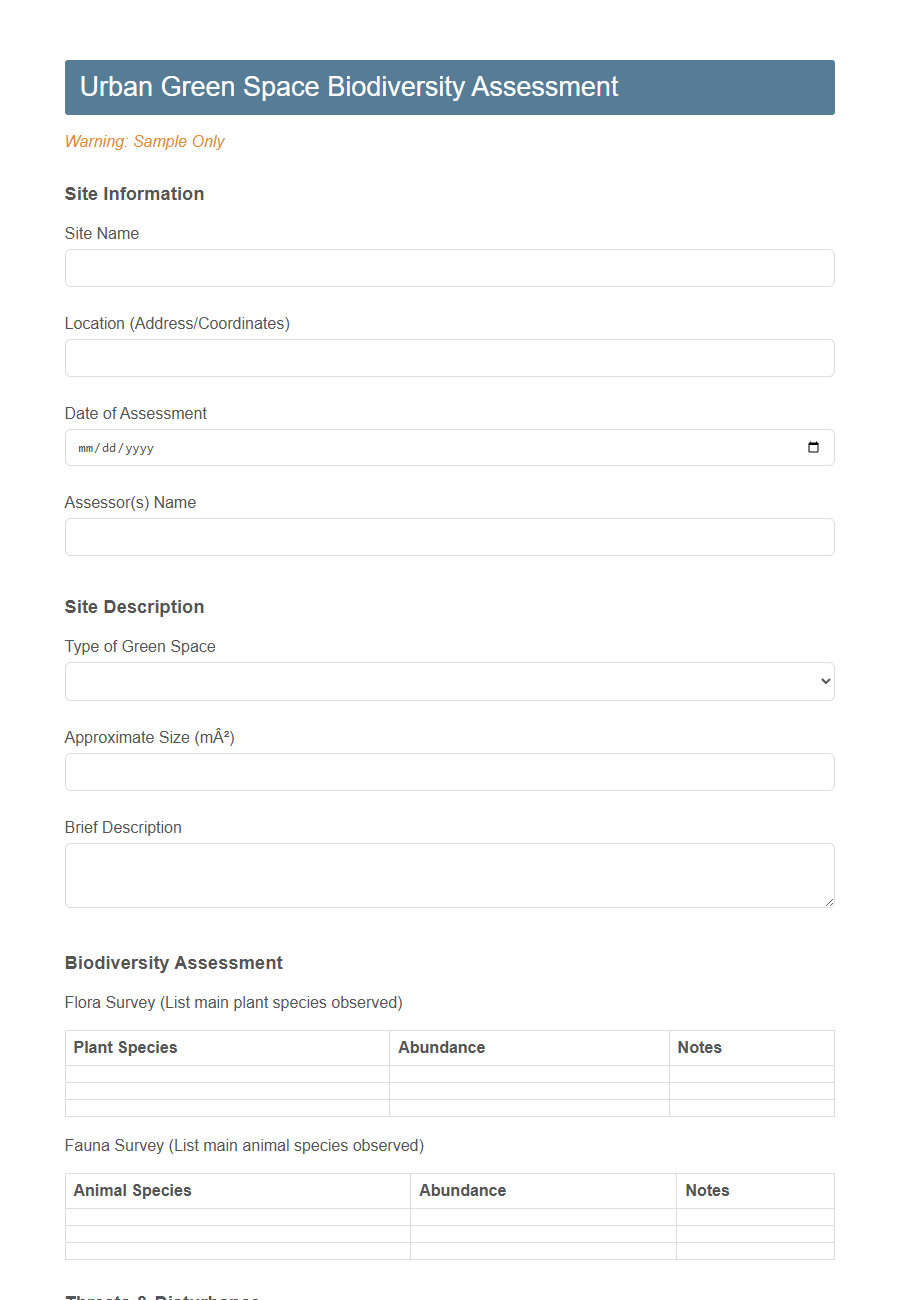900x1300 pixels.
Task: Click inside the Brief Description text area
Action: coord(449,875)
